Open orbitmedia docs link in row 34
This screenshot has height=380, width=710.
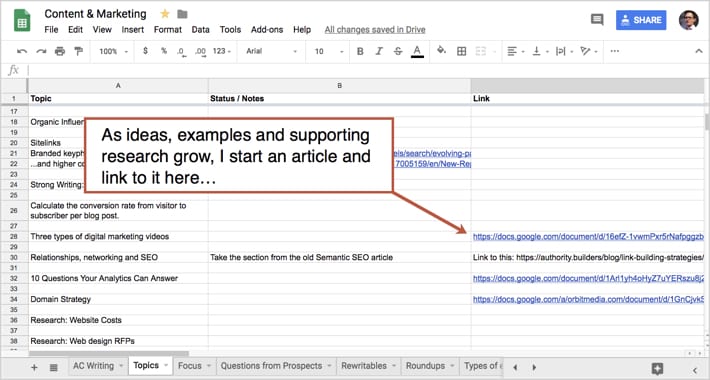pos(588,299)
